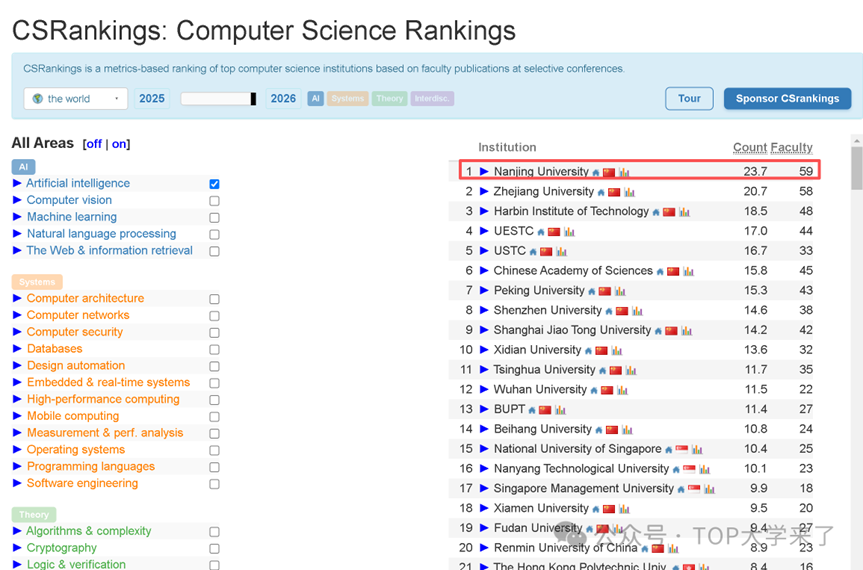Screen dimensions: 863x570
Task: Open Harbin Institute of Technology home icon
Action: (656, 212)
